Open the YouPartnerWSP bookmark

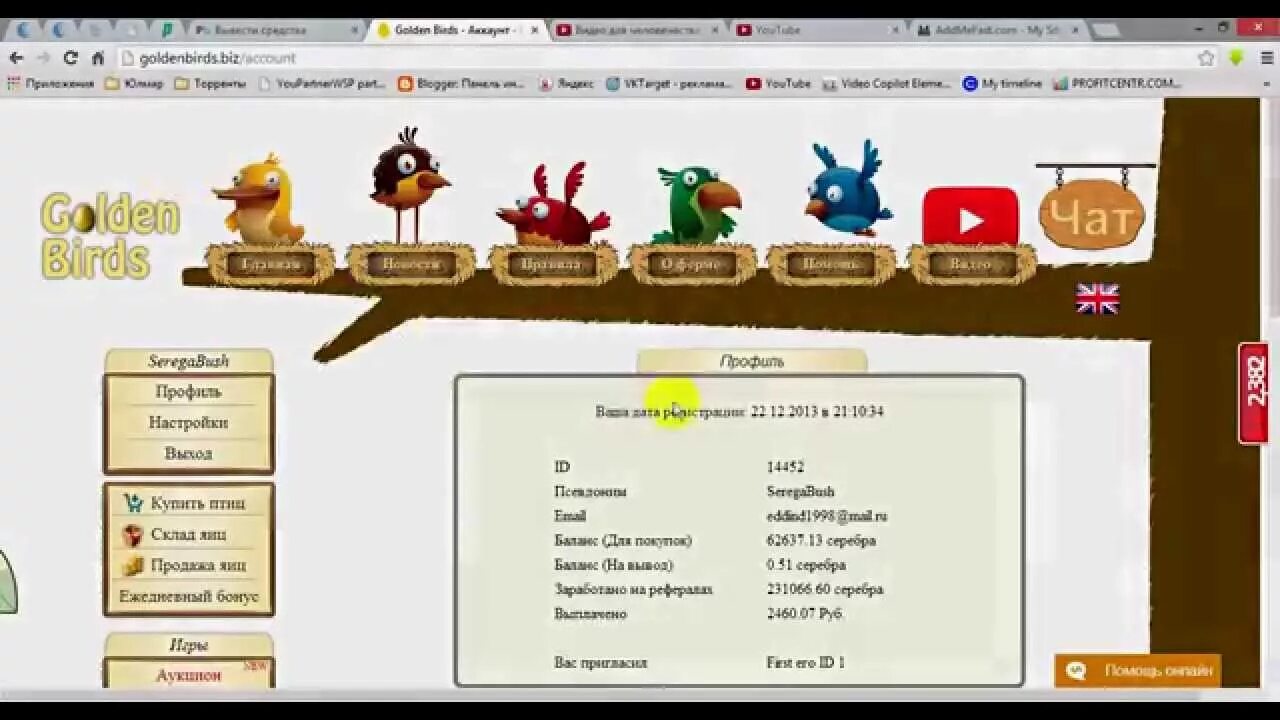coord(322,84)
